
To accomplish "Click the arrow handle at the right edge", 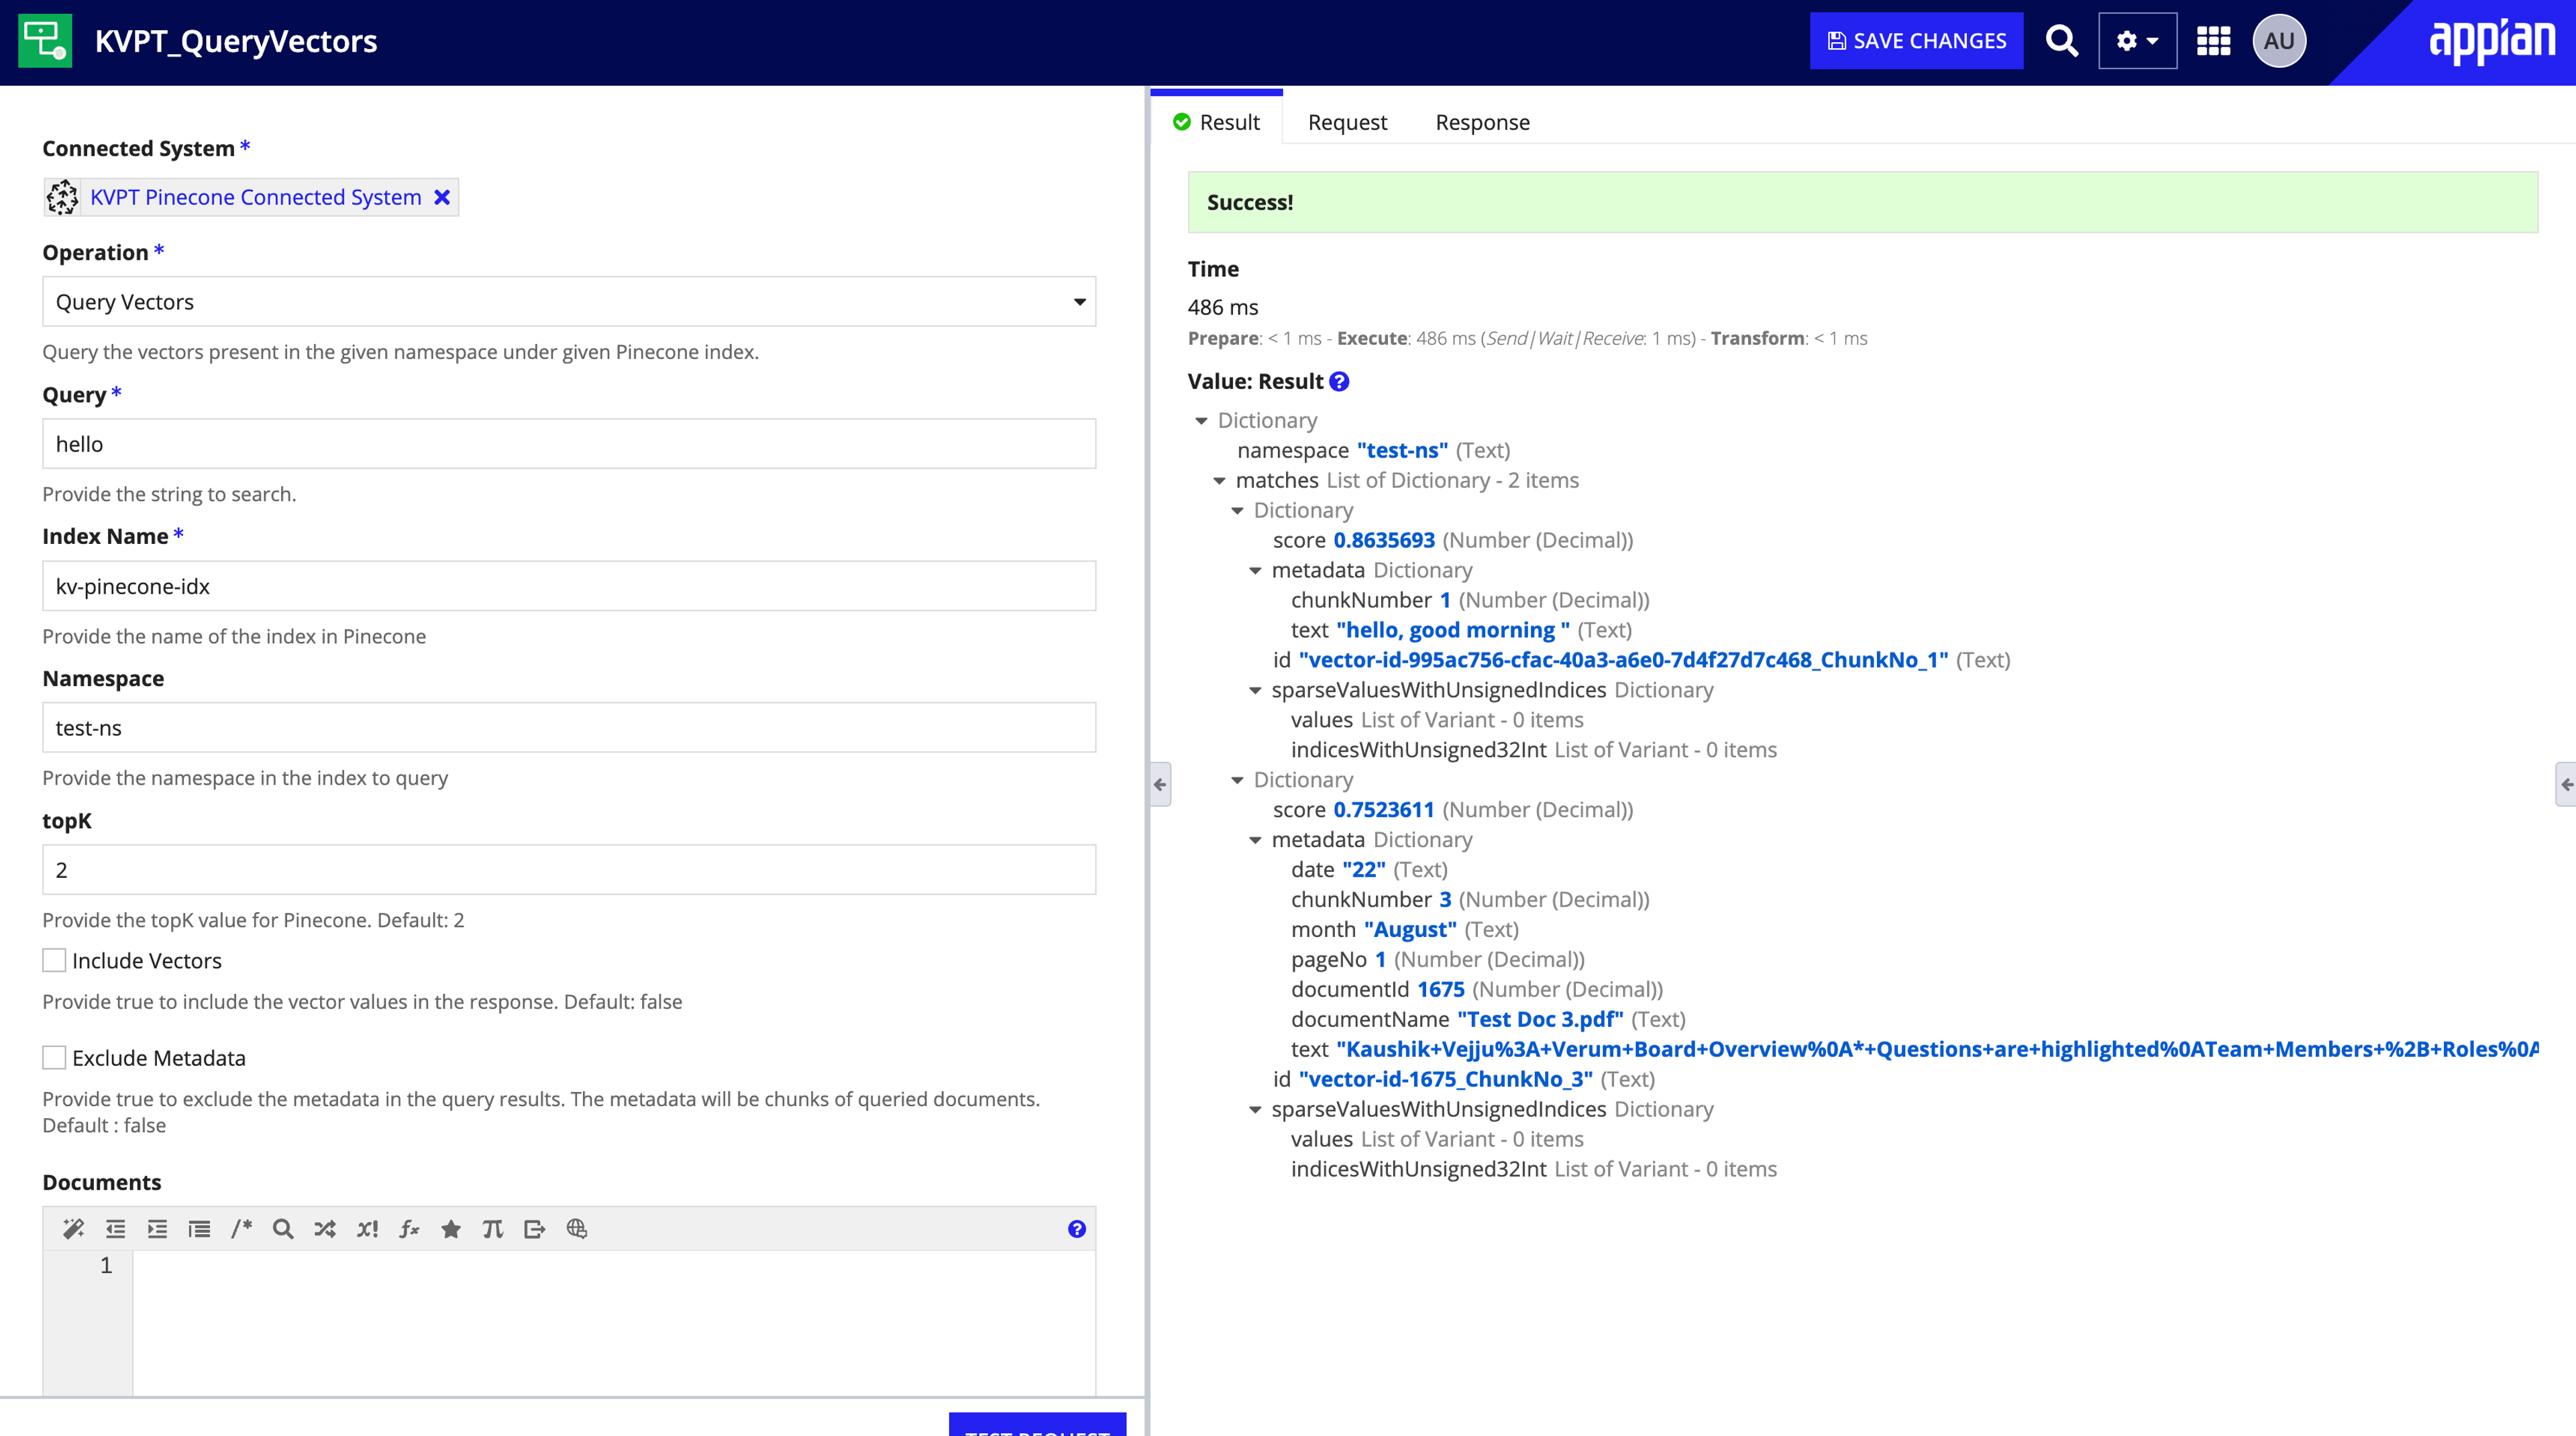I will (2565, 784).
